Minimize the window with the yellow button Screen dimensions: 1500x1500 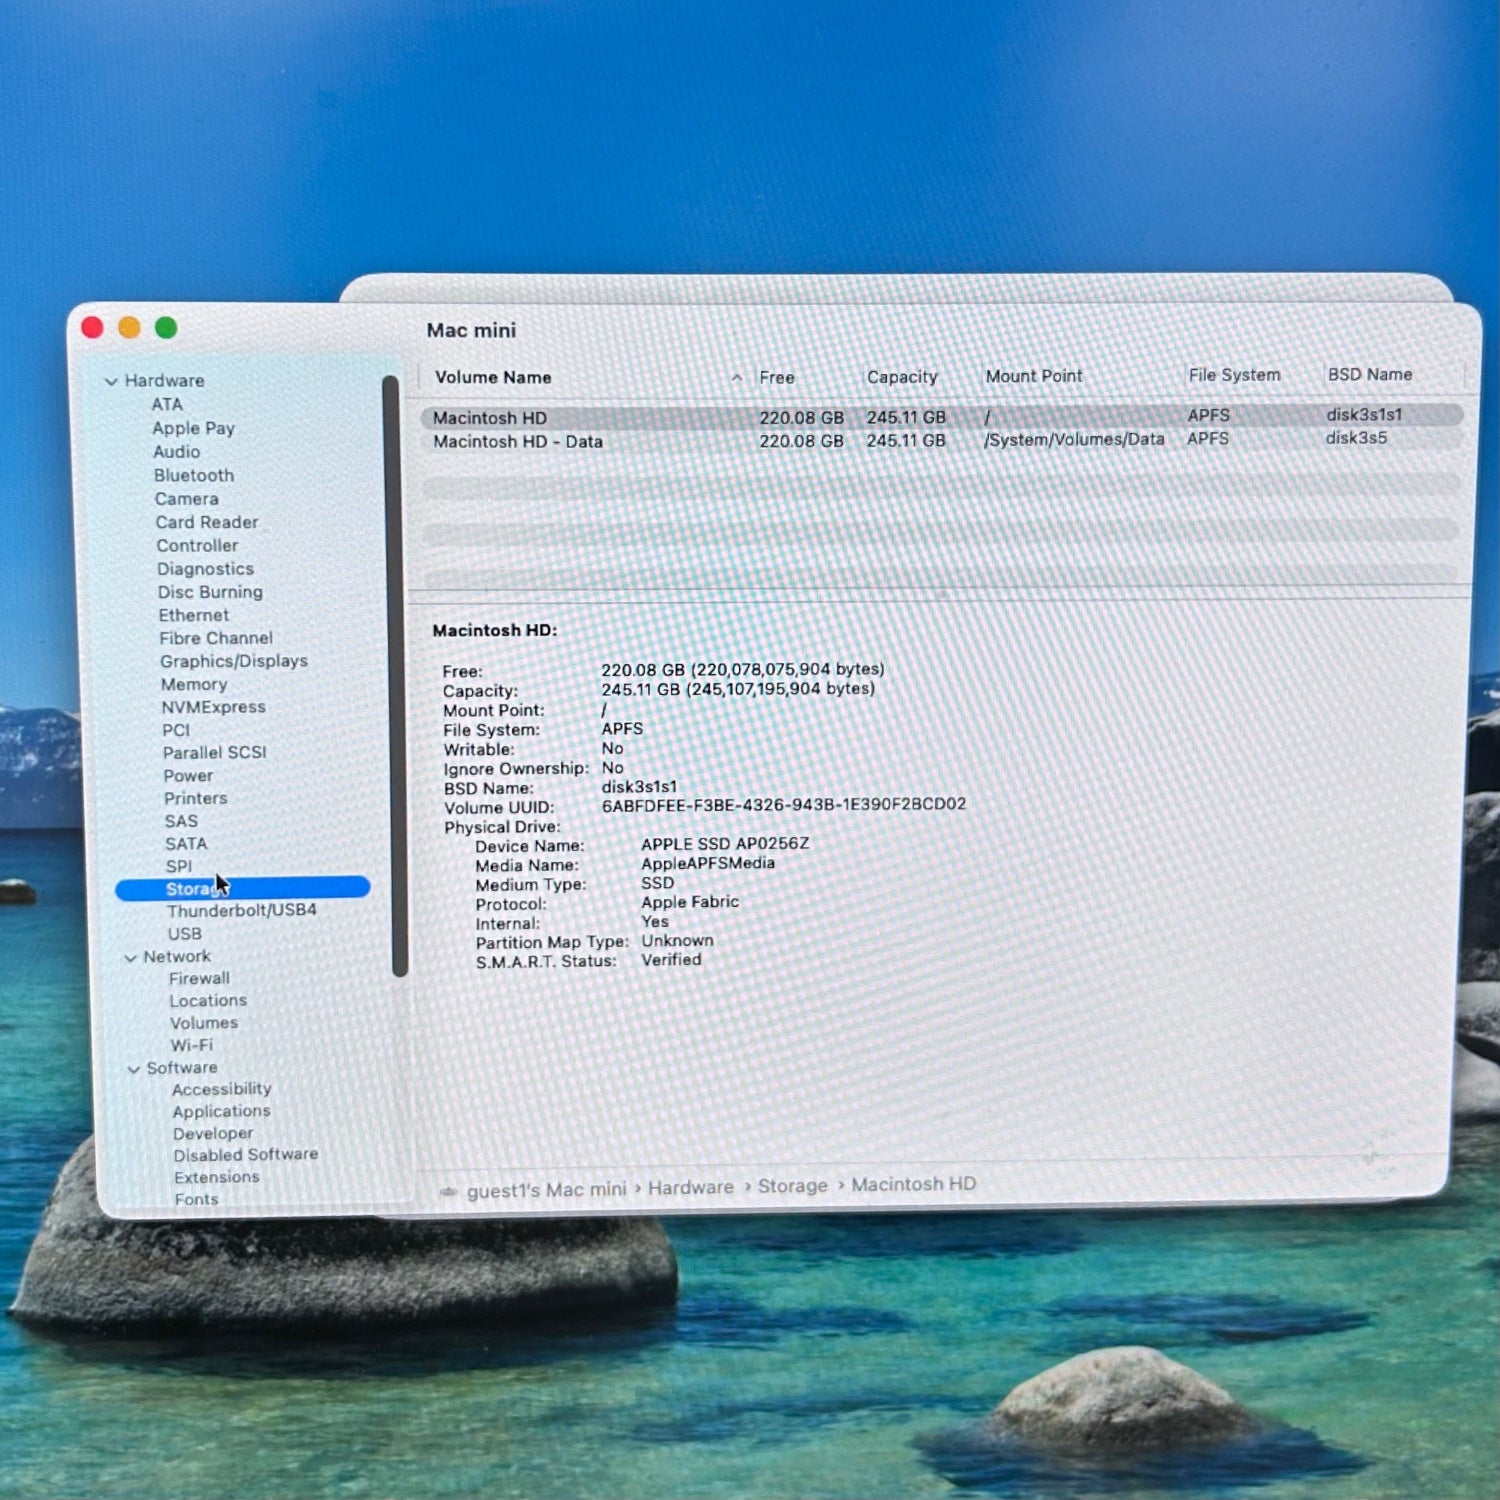[129, 327]
